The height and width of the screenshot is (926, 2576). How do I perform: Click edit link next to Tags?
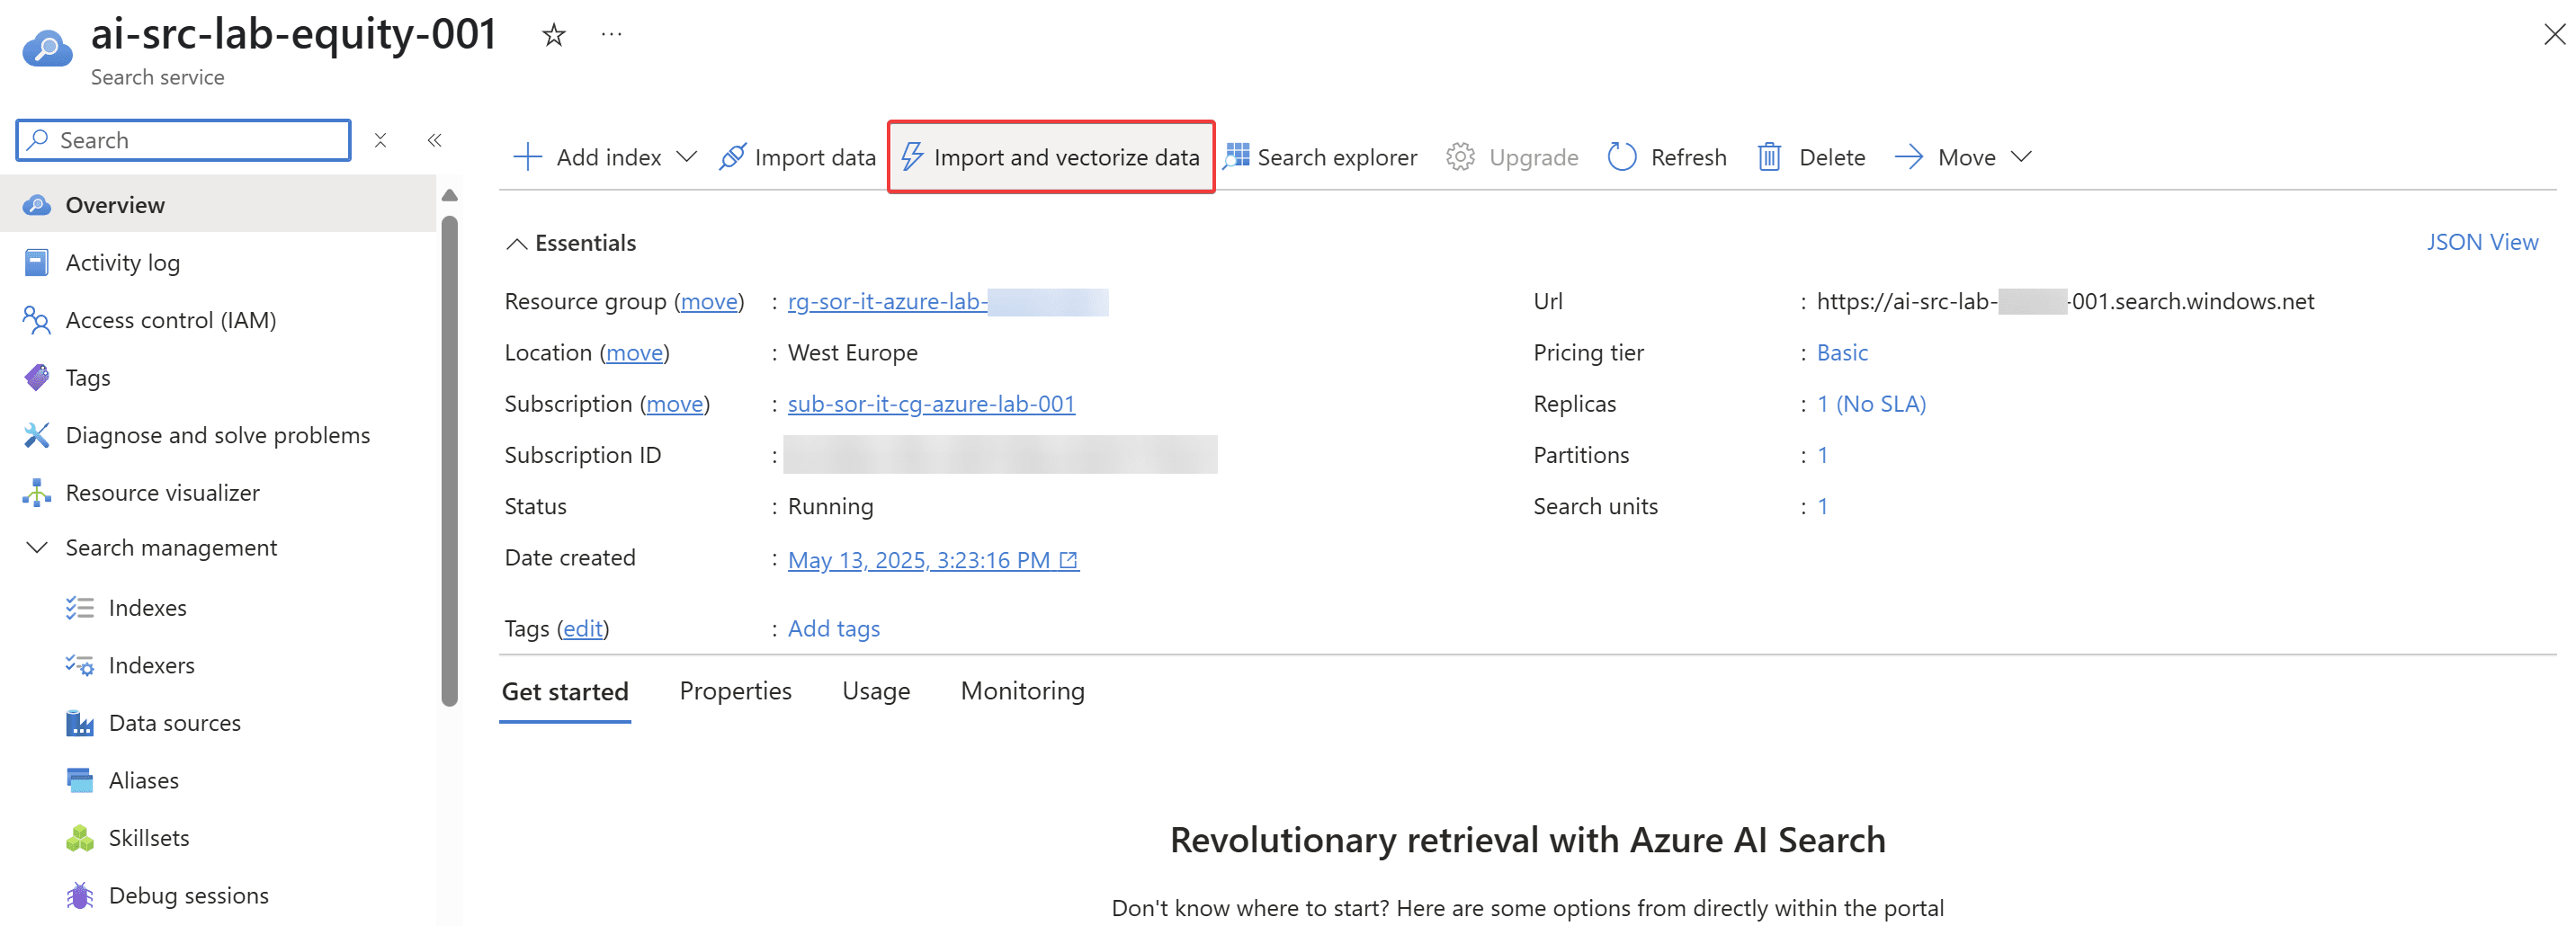point(583,629)
